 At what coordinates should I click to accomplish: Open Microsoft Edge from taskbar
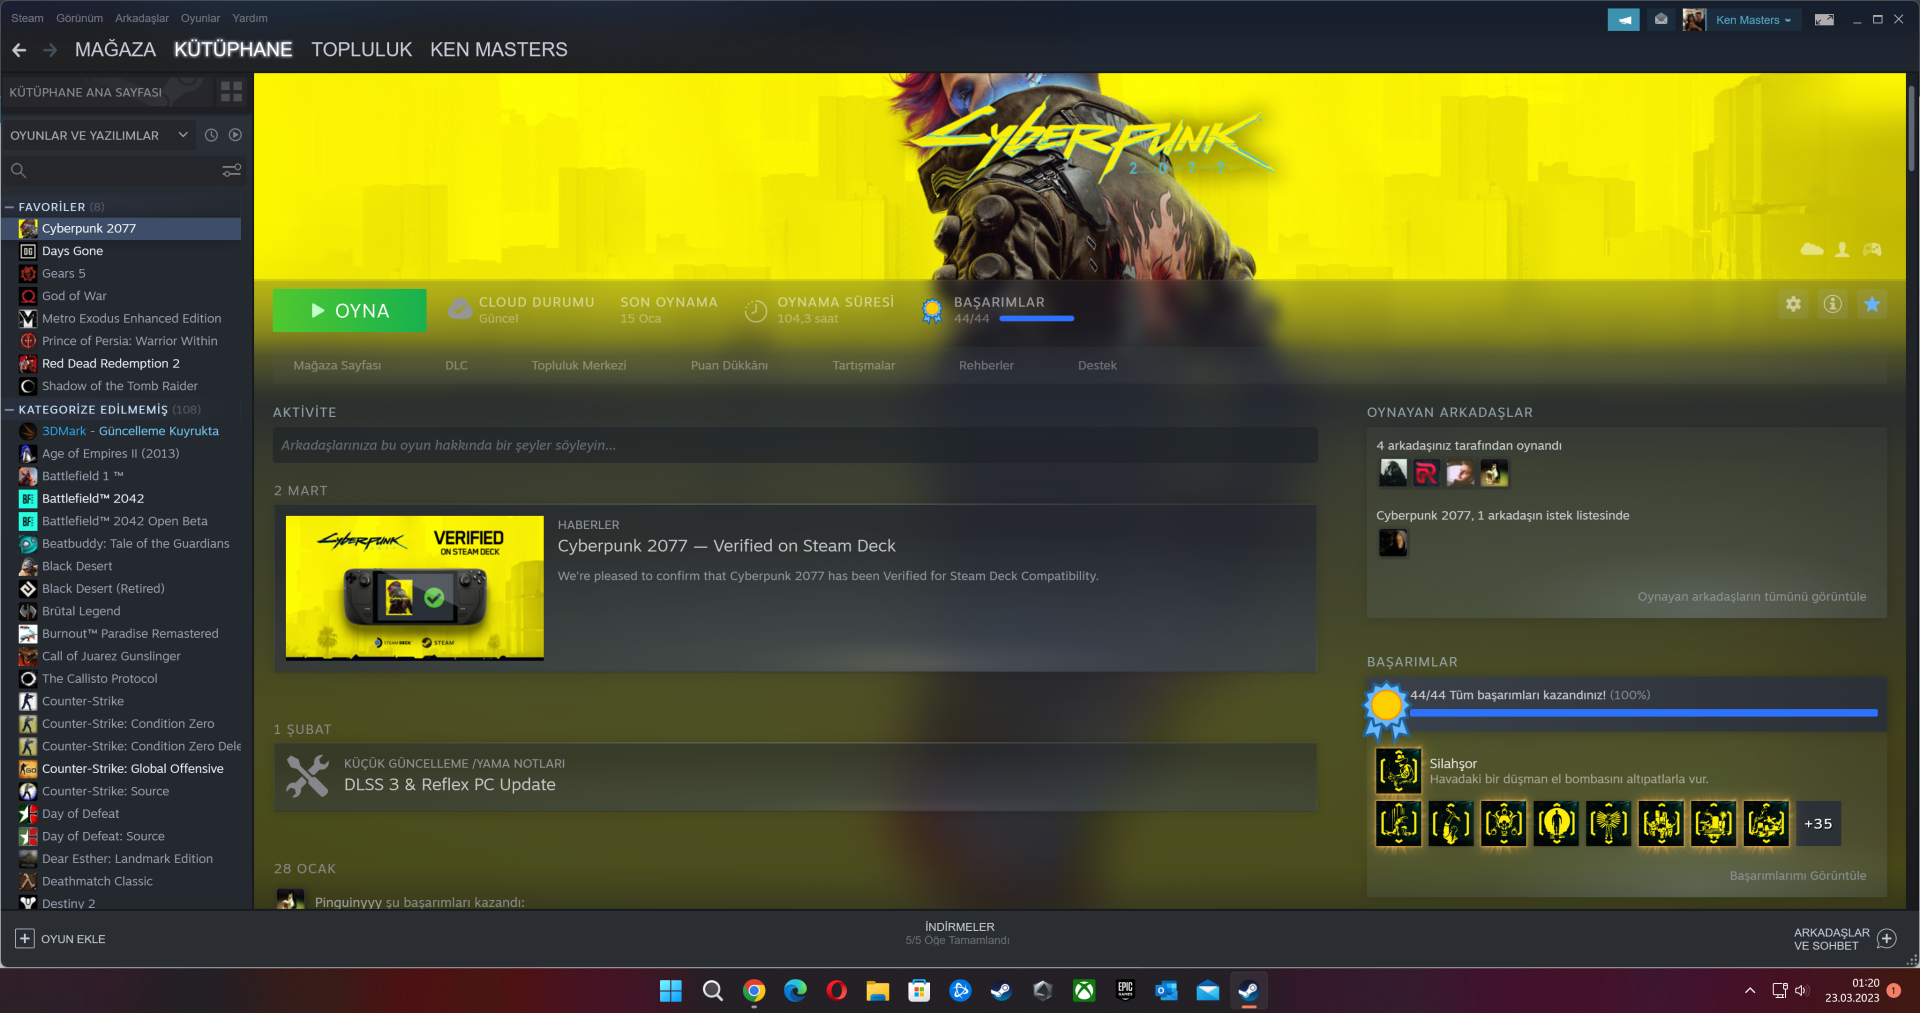(x=795, y=991)
